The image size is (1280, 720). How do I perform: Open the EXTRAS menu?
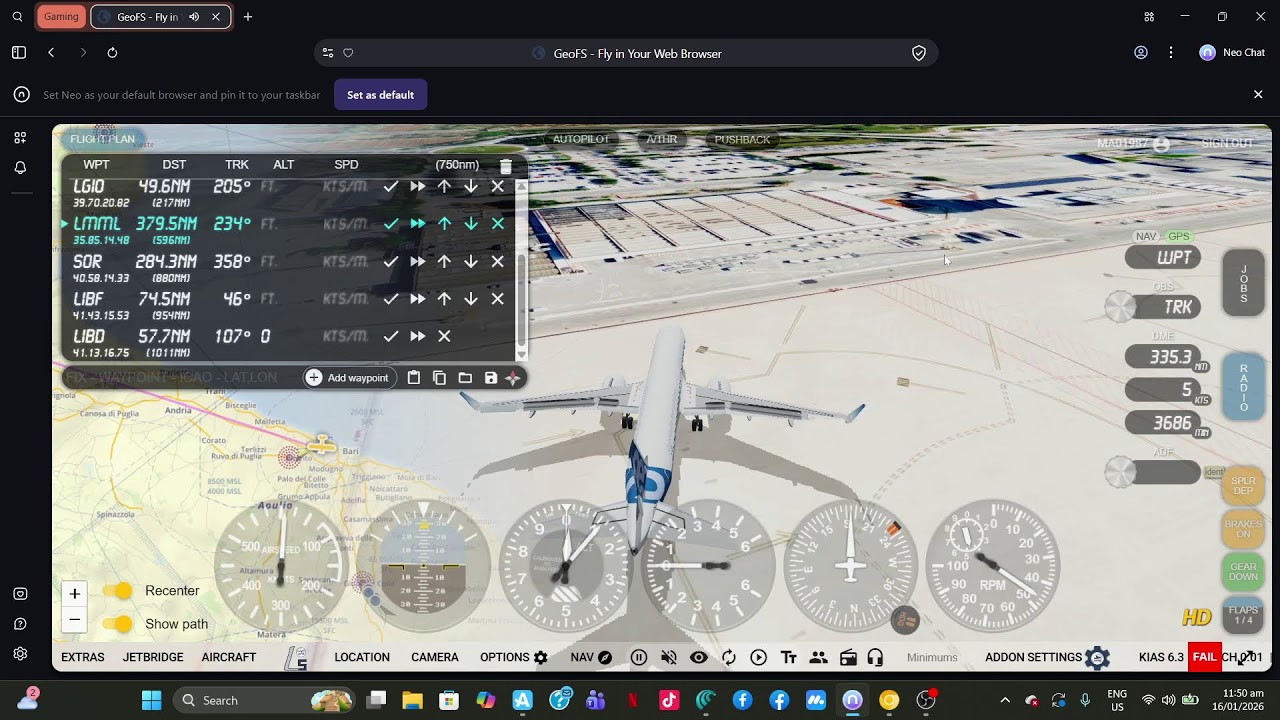point(83,657)
